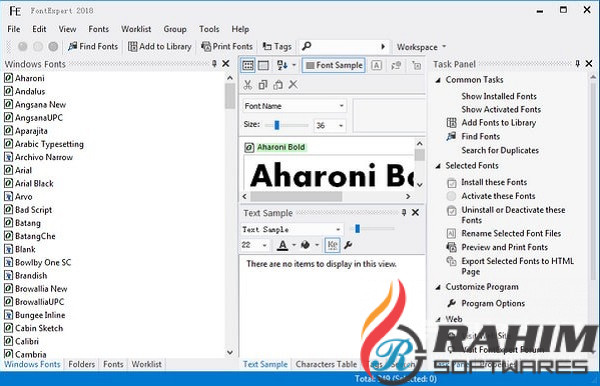Click Show Activated Fonts link

tap(501, 109)
